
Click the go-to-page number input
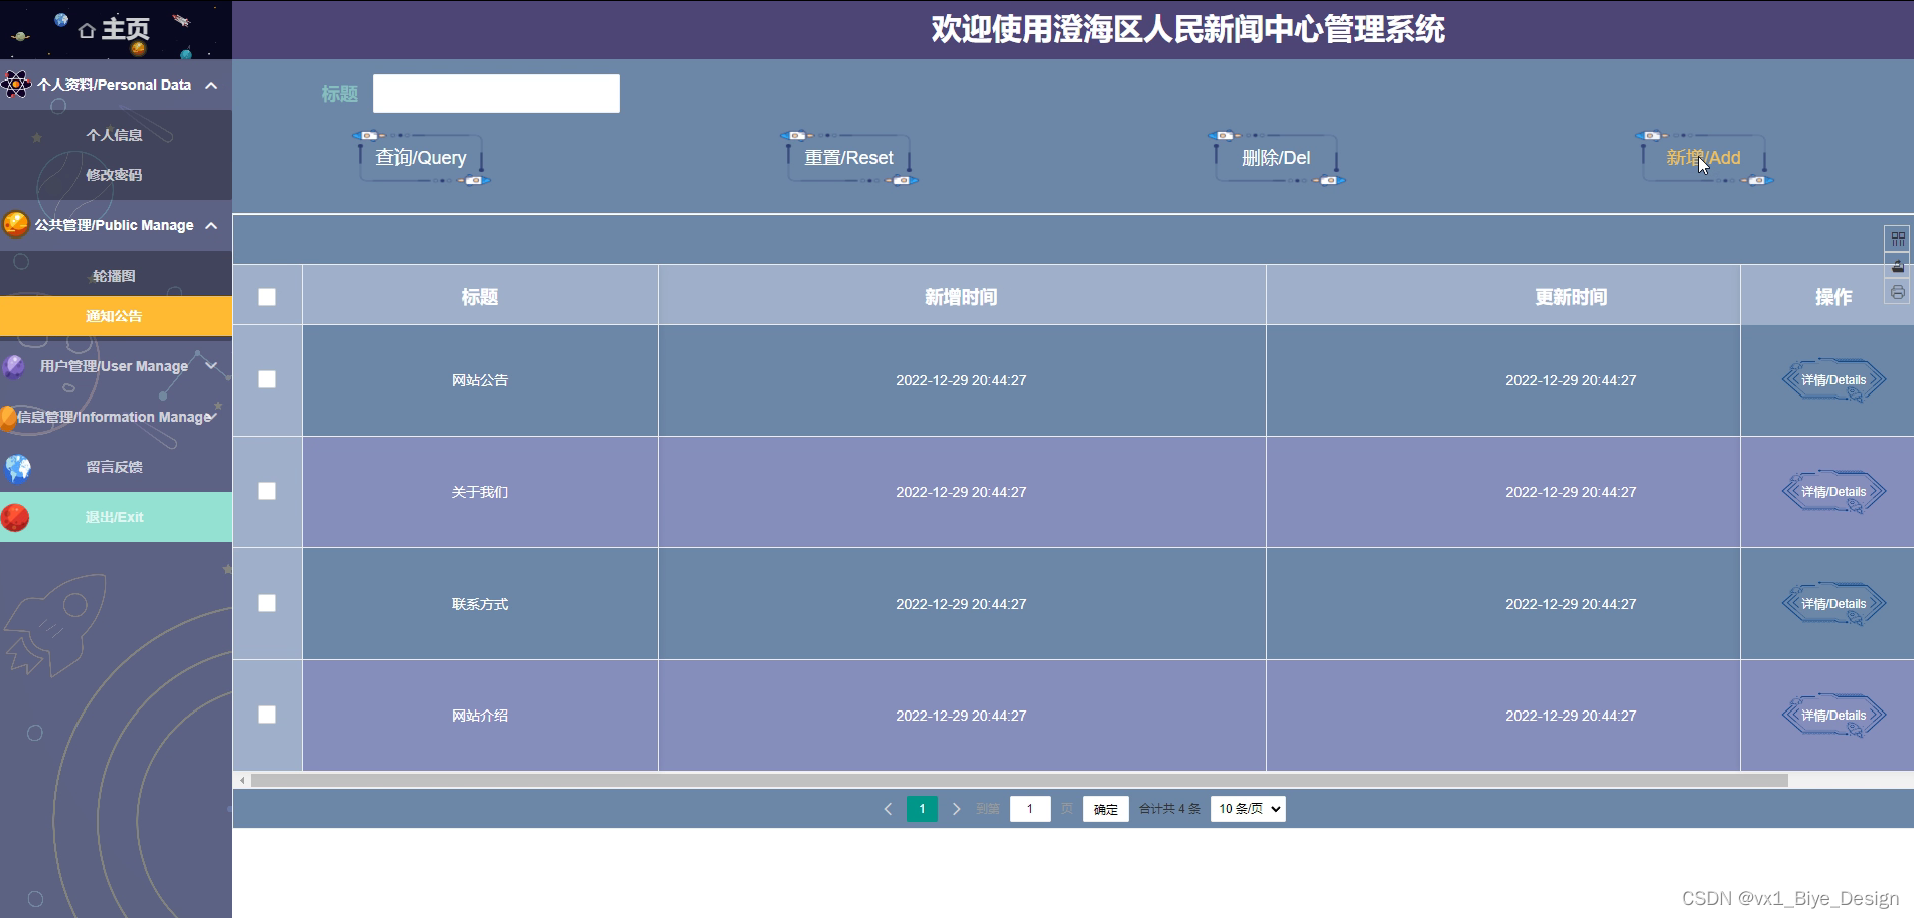(x=1030, y=809)
